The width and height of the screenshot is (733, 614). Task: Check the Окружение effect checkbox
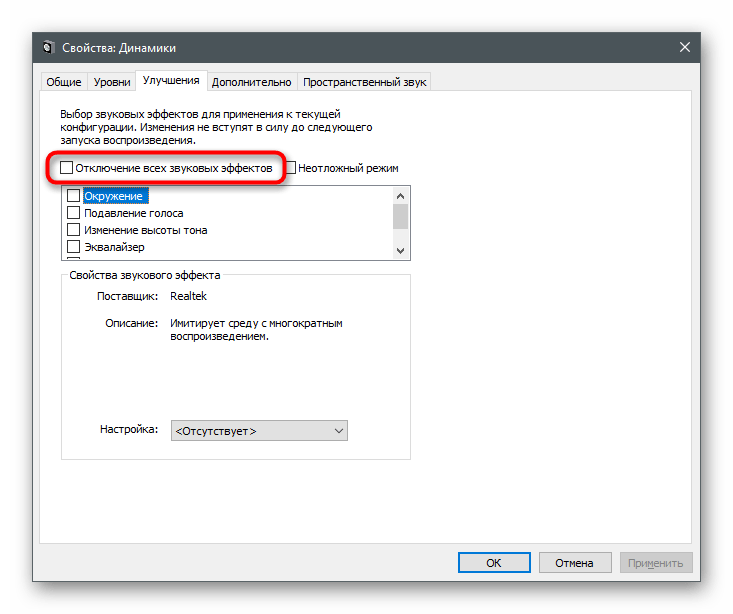[73, 195]
